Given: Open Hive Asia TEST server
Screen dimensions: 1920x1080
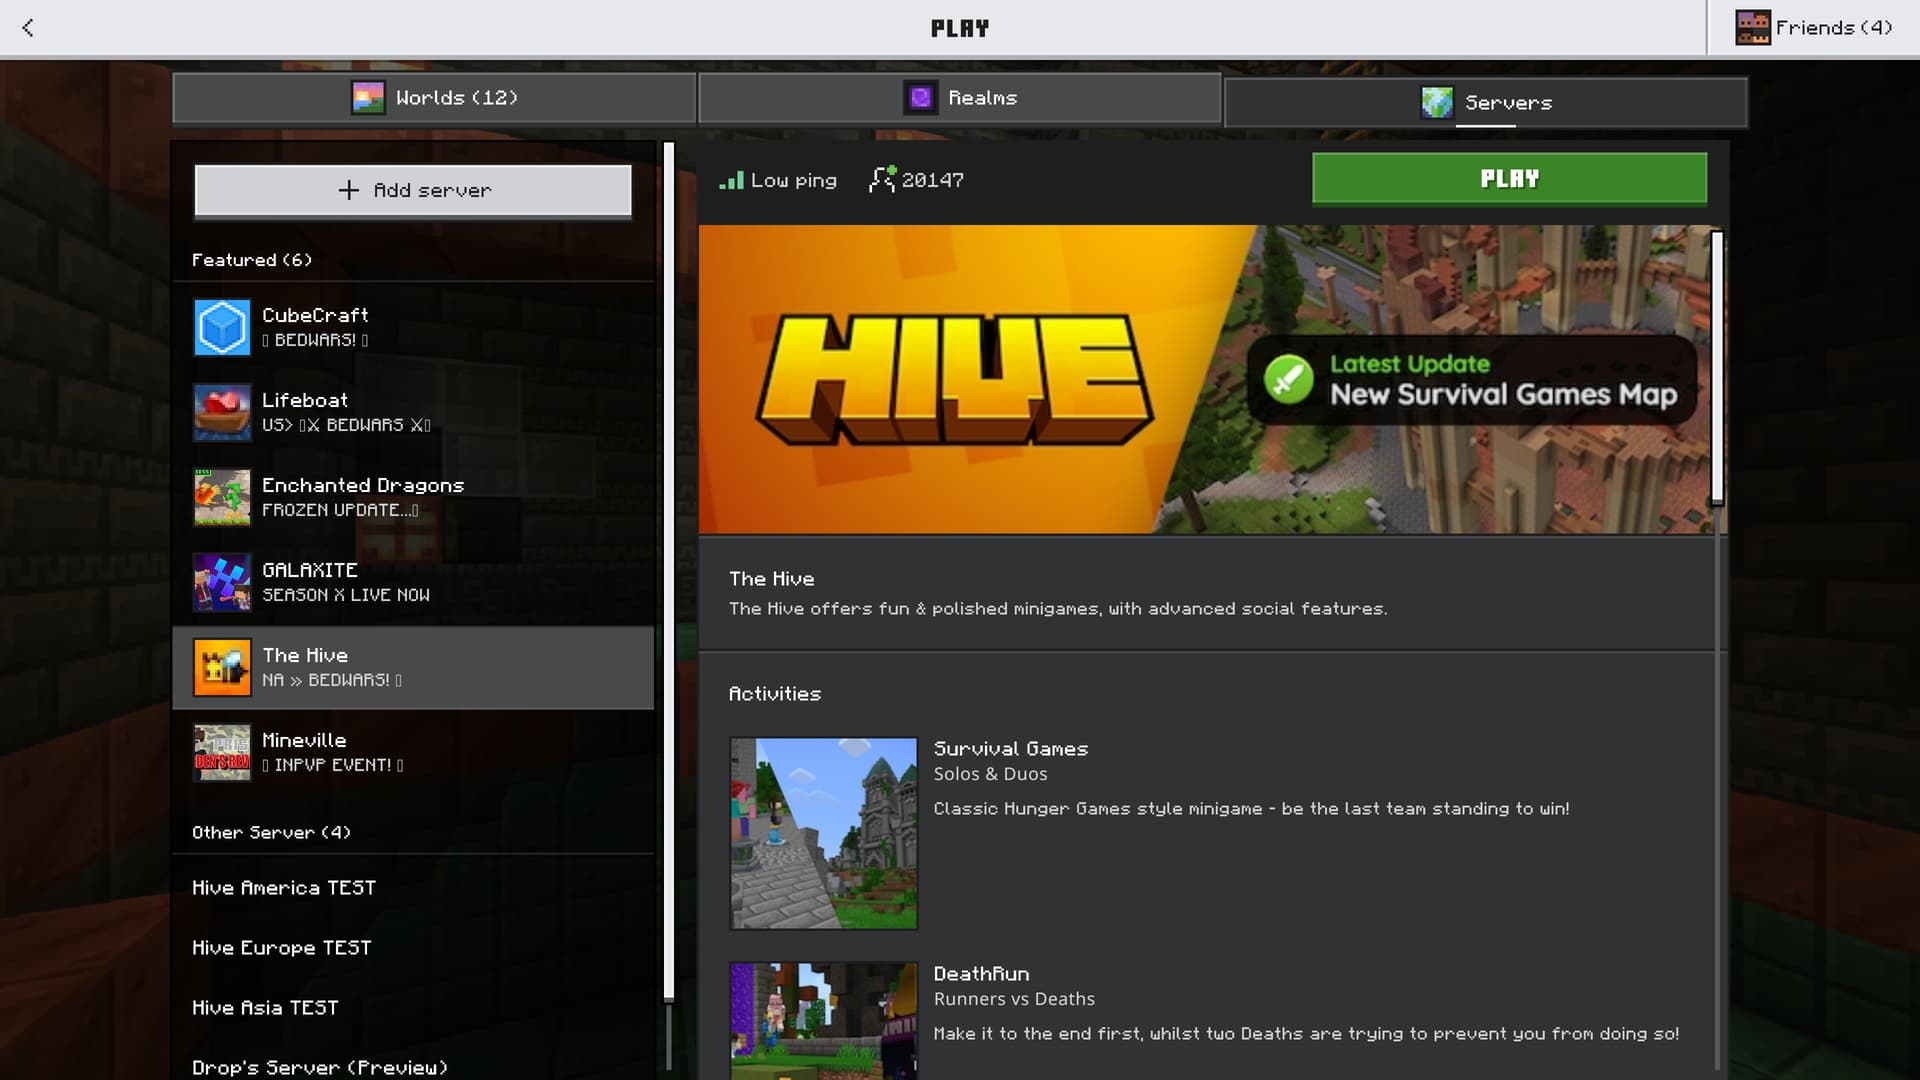Looking at the screenshot, I should tap(413, 1008).
